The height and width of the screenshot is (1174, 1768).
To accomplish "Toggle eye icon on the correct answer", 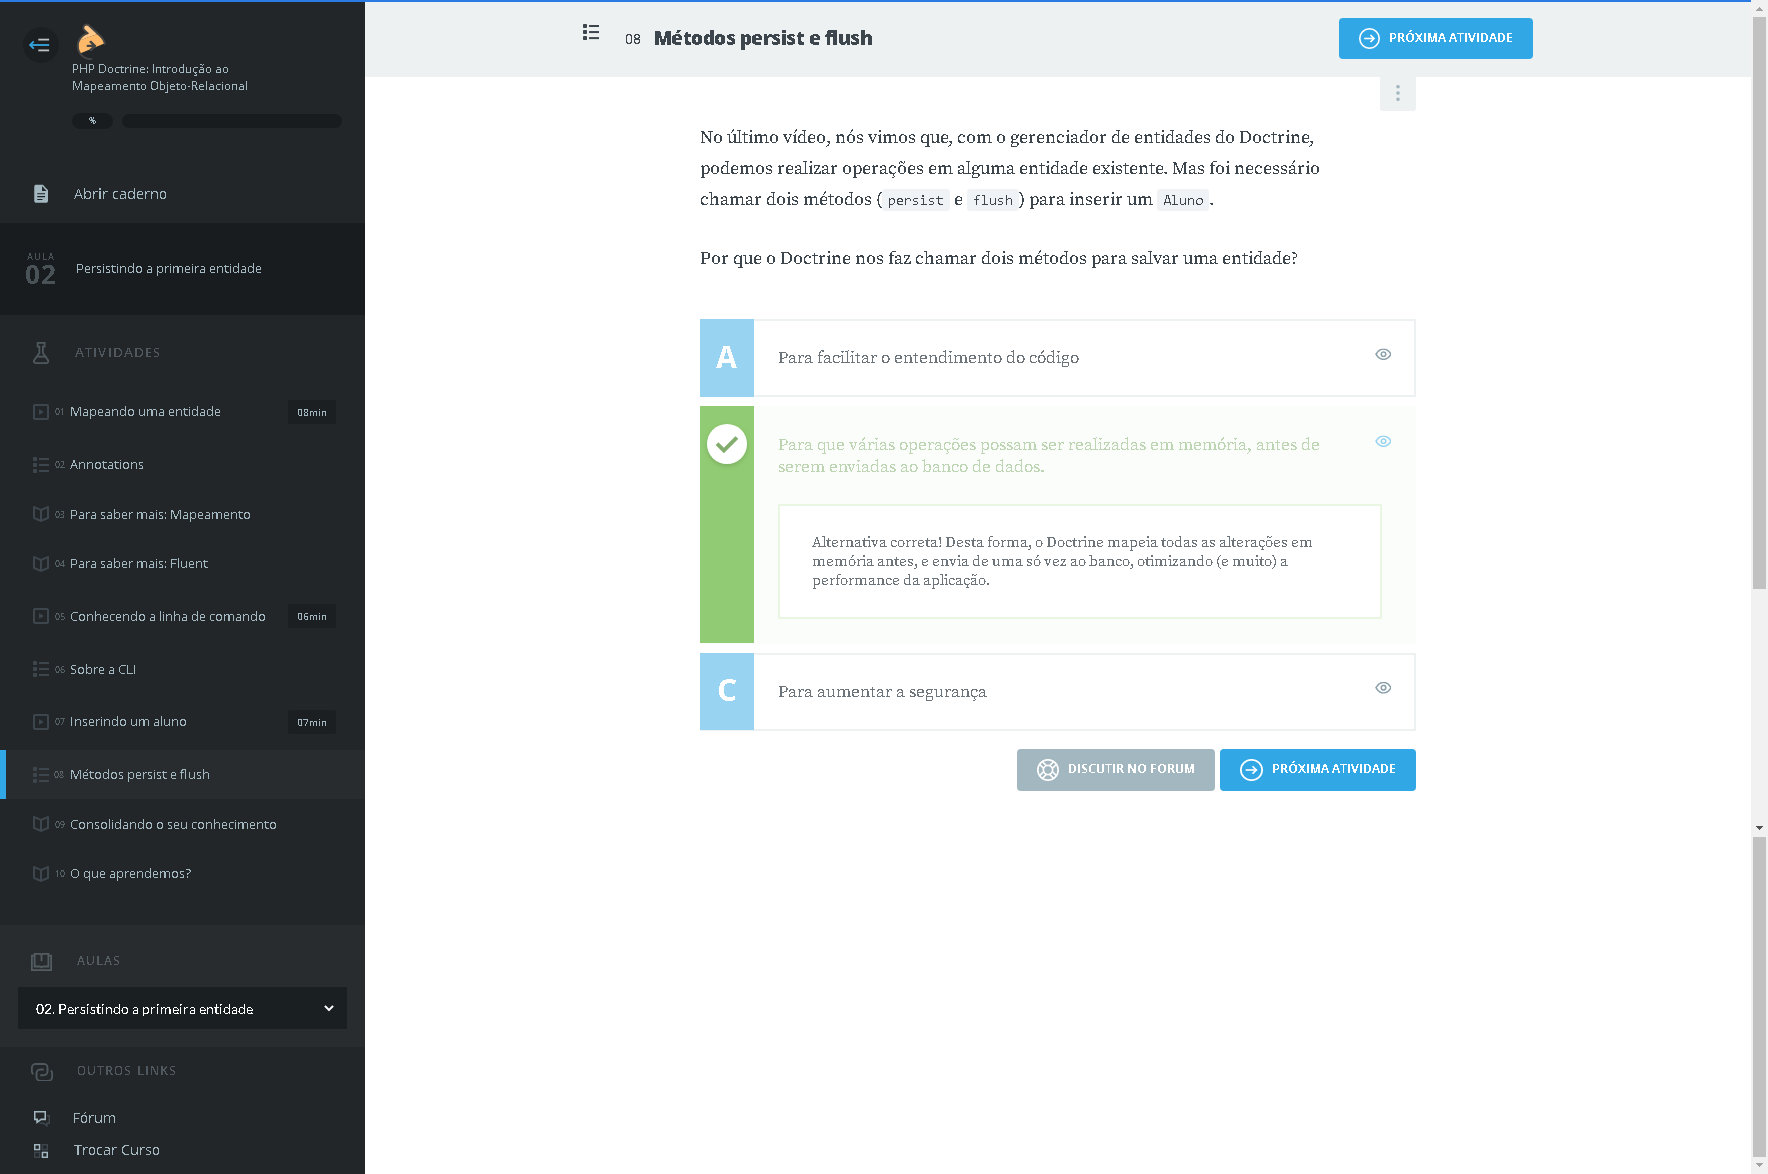I will click(x=1383, y=442).
